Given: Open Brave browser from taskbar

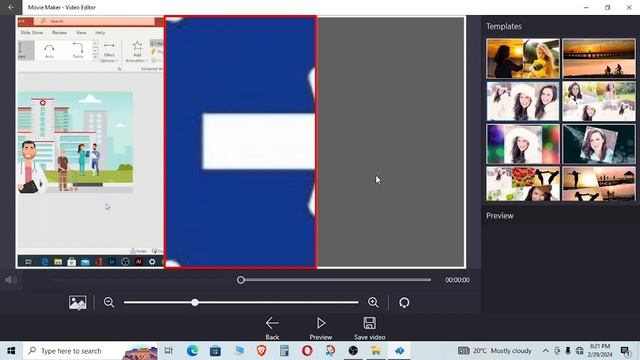Looking at the screenshot, I should (x=261, y=351).
